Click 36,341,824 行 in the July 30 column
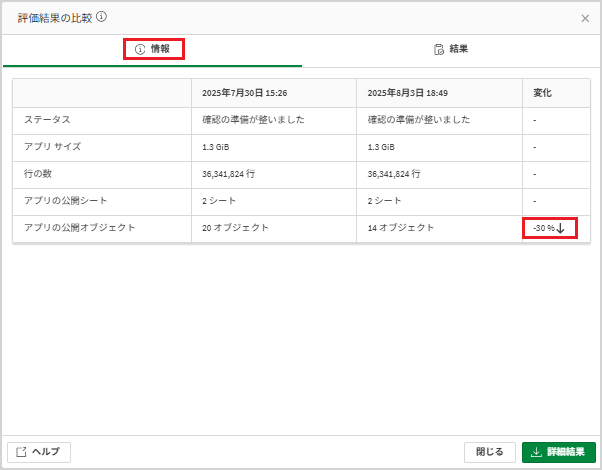The width and height of the screenshot is (602, 470). click(x=228, y=174)
